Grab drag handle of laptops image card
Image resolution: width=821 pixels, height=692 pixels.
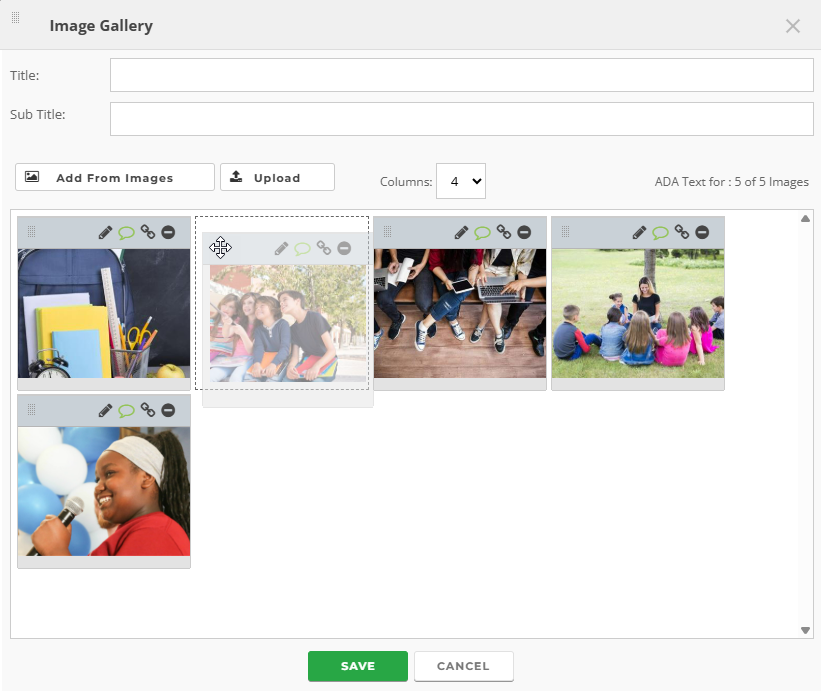[387, 231]
